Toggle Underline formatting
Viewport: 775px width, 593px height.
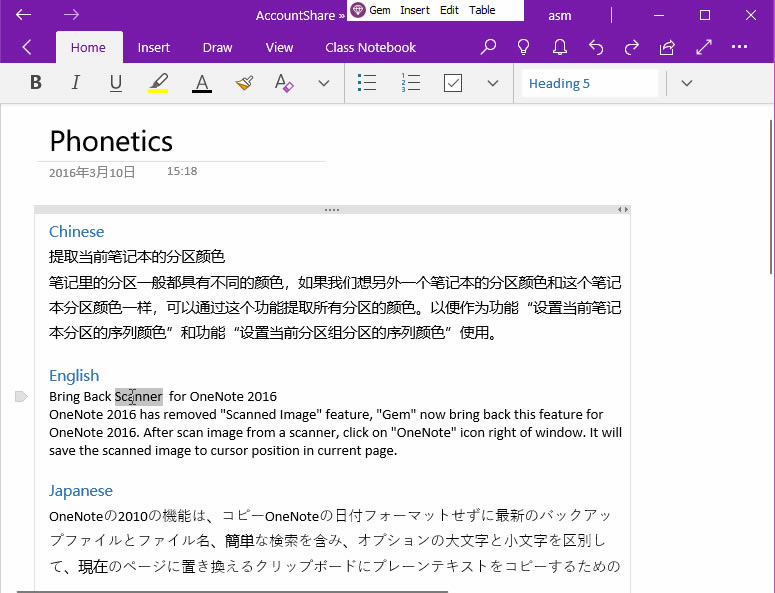click(116, 83)
